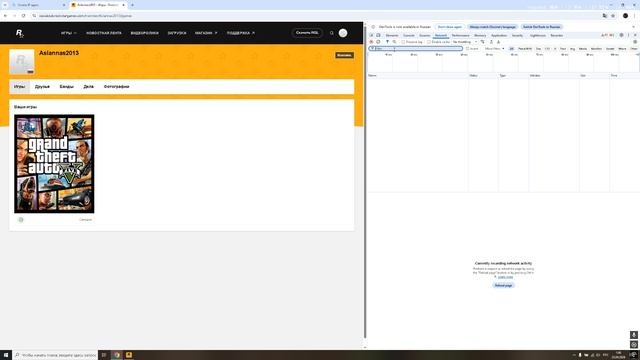The height and width of the screenshot is (360, 640).
Task: Switch to the Console DevTools tab
Action: pos(409,36)
